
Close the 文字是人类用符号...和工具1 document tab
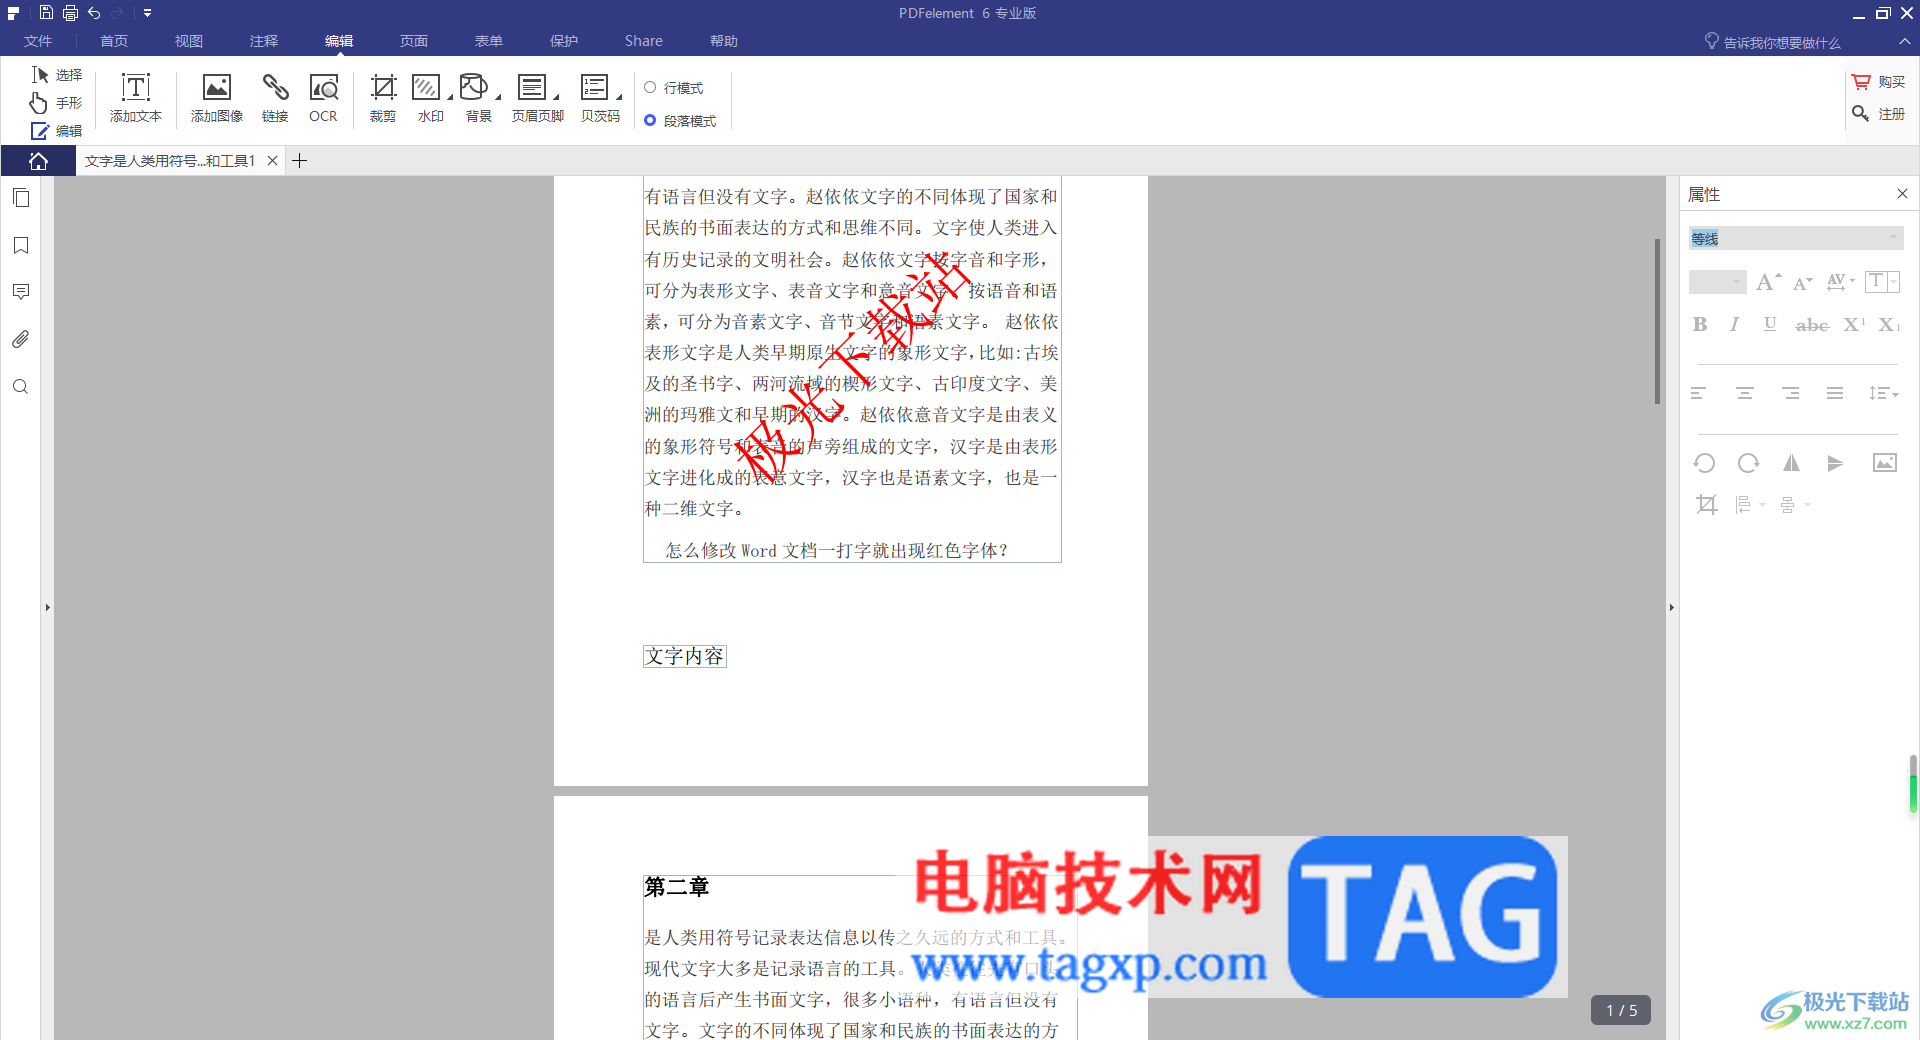(x=272, y=161)
